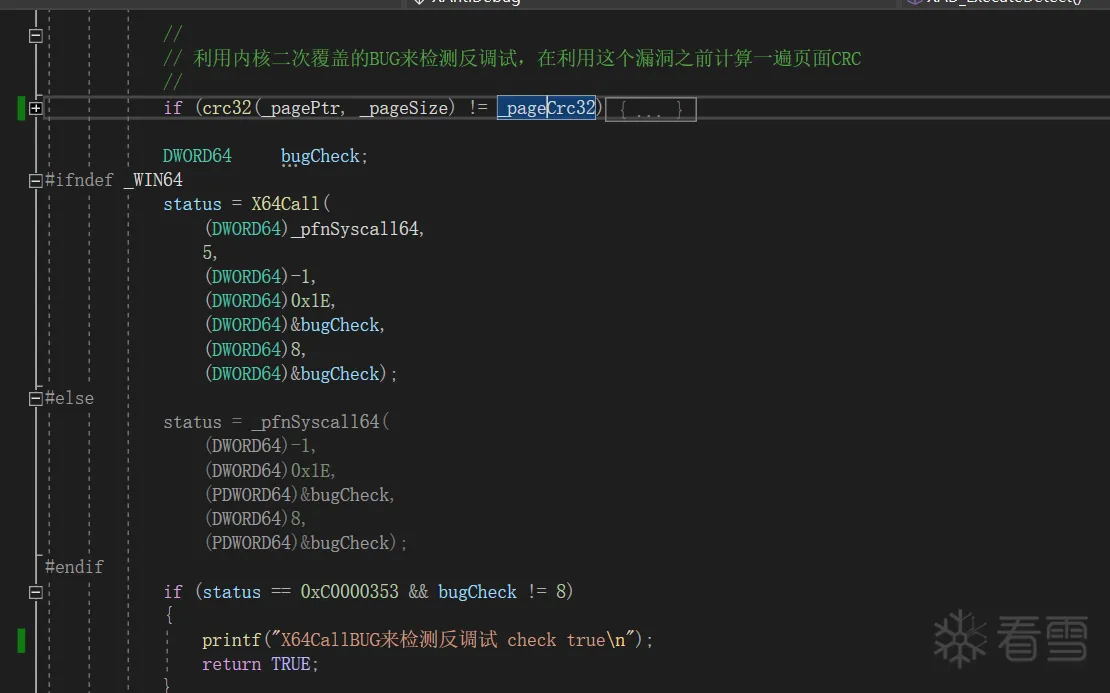1110x693 pixels.
Task: Collapse the #else region fold toggle
Action: 35,399
